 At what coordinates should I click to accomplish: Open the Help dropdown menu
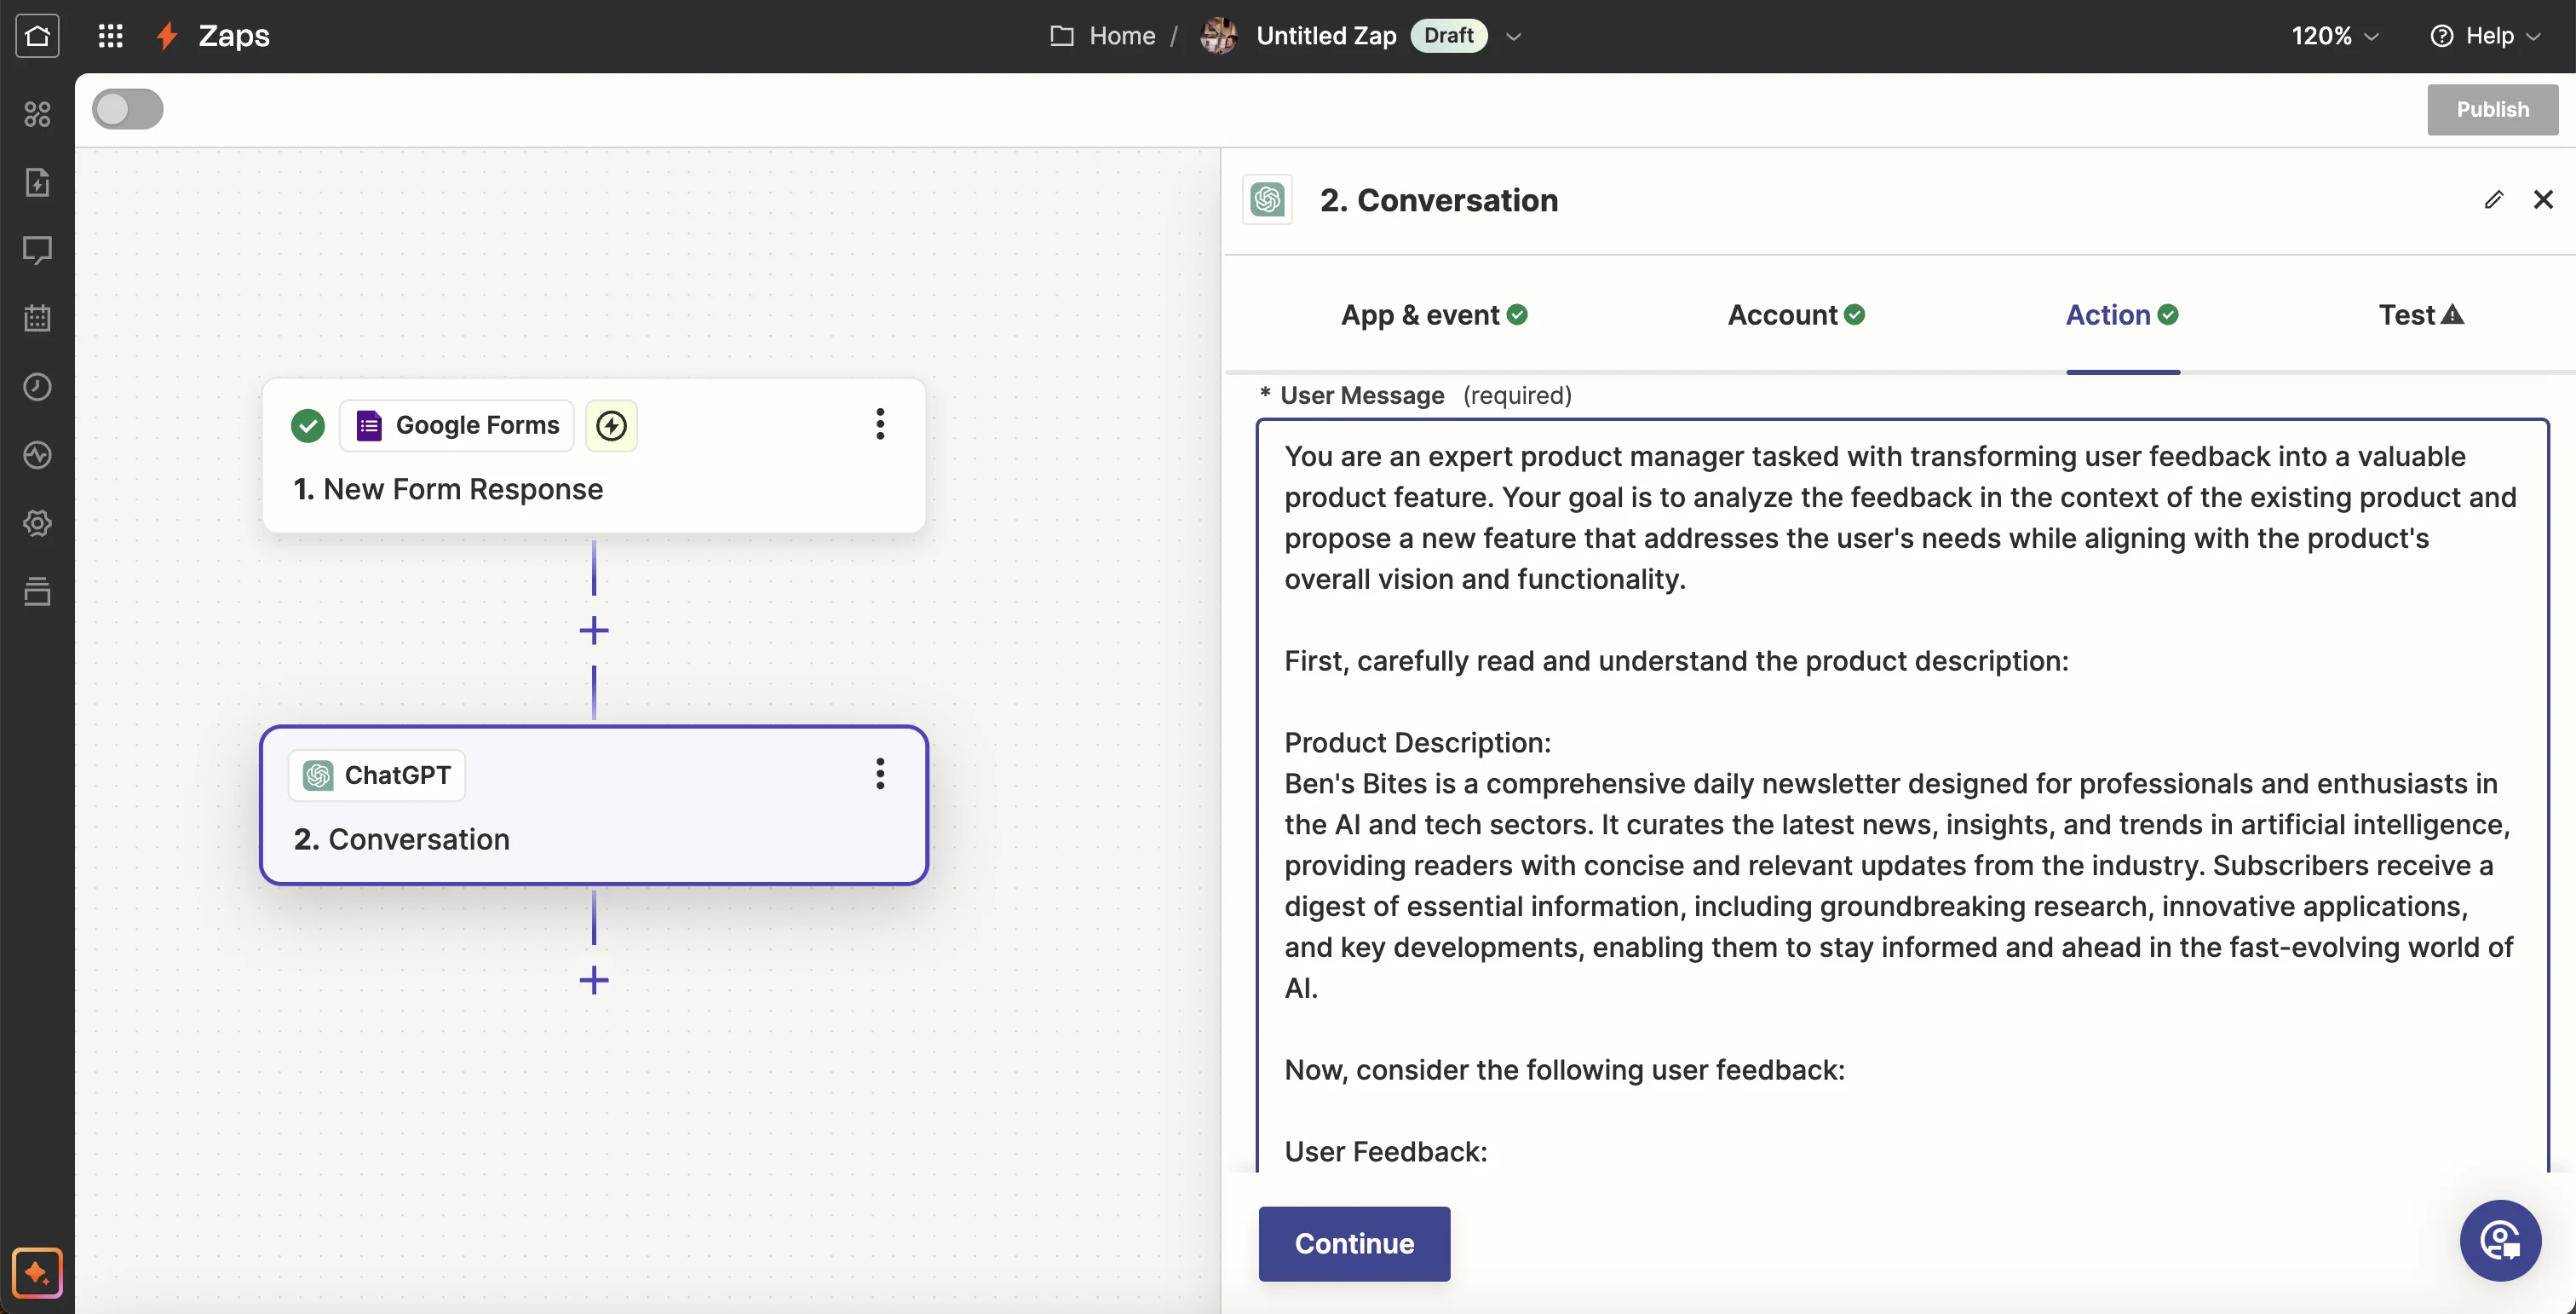click(2486, 36)
